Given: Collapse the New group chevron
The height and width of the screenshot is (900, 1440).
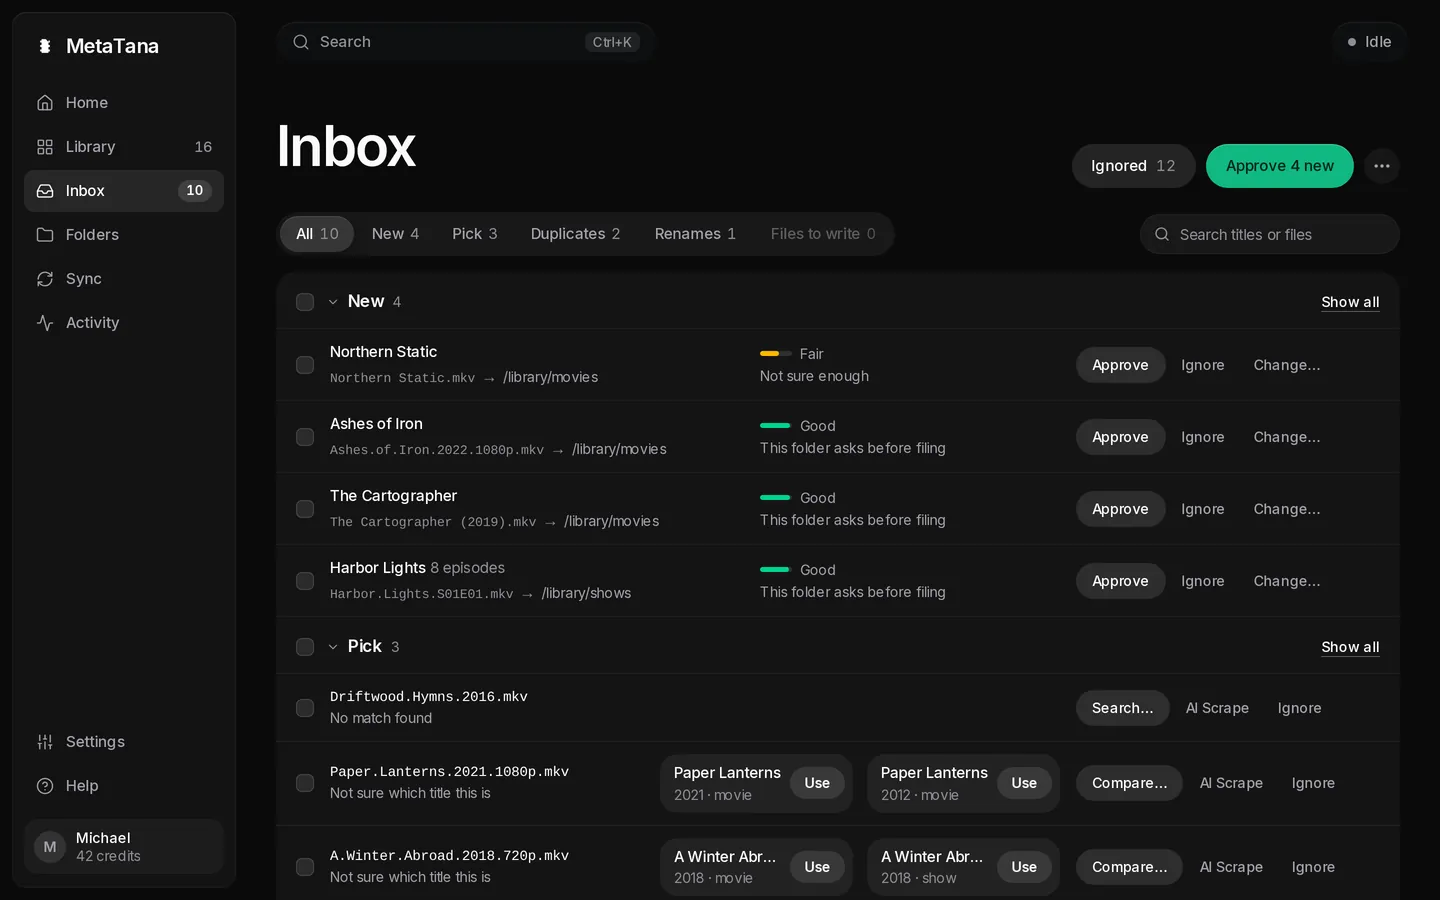Looking at the screenshot, I should pos(333,302).
